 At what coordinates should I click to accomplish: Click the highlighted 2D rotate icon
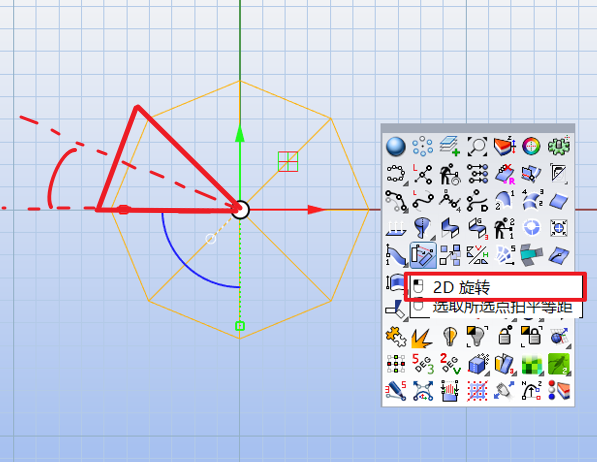tap(423, 255)
